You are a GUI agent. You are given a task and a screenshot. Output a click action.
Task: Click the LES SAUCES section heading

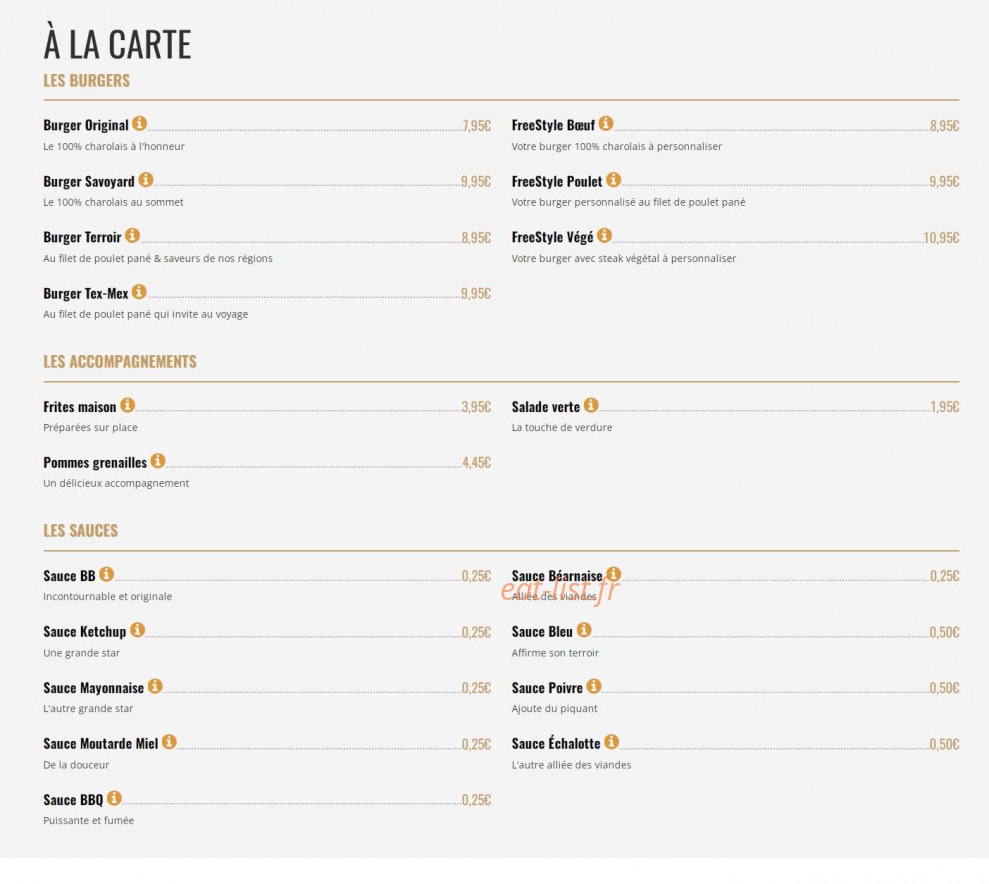point(81,531)
